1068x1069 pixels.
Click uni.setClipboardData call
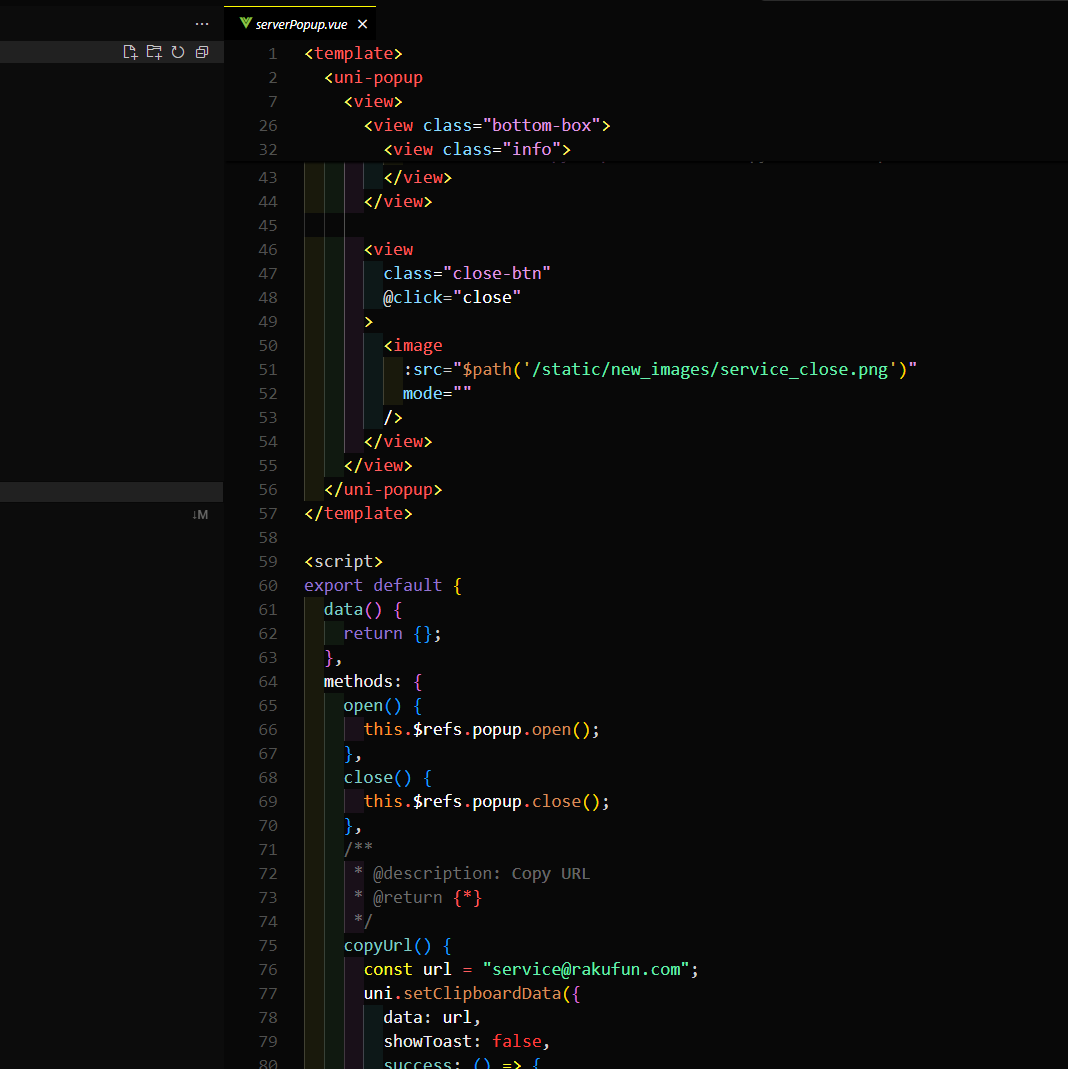pyautogui.click(x=472, y=993)
